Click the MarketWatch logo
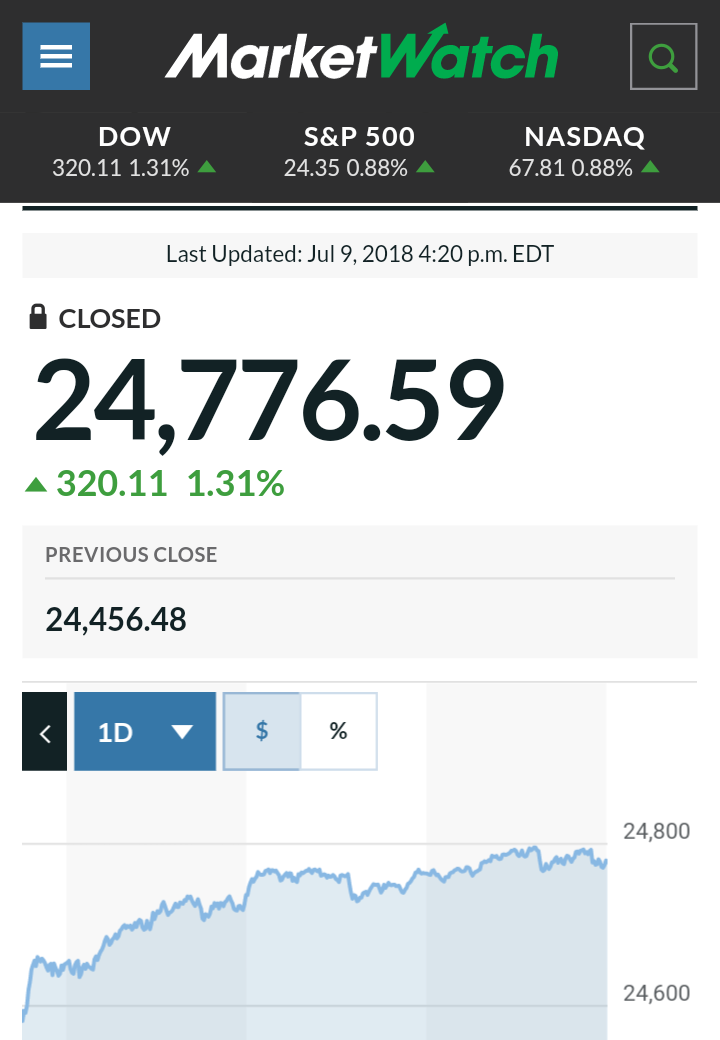Image resolution: width=720 pixels, height=1040 pixels. [x=361, y=55]
